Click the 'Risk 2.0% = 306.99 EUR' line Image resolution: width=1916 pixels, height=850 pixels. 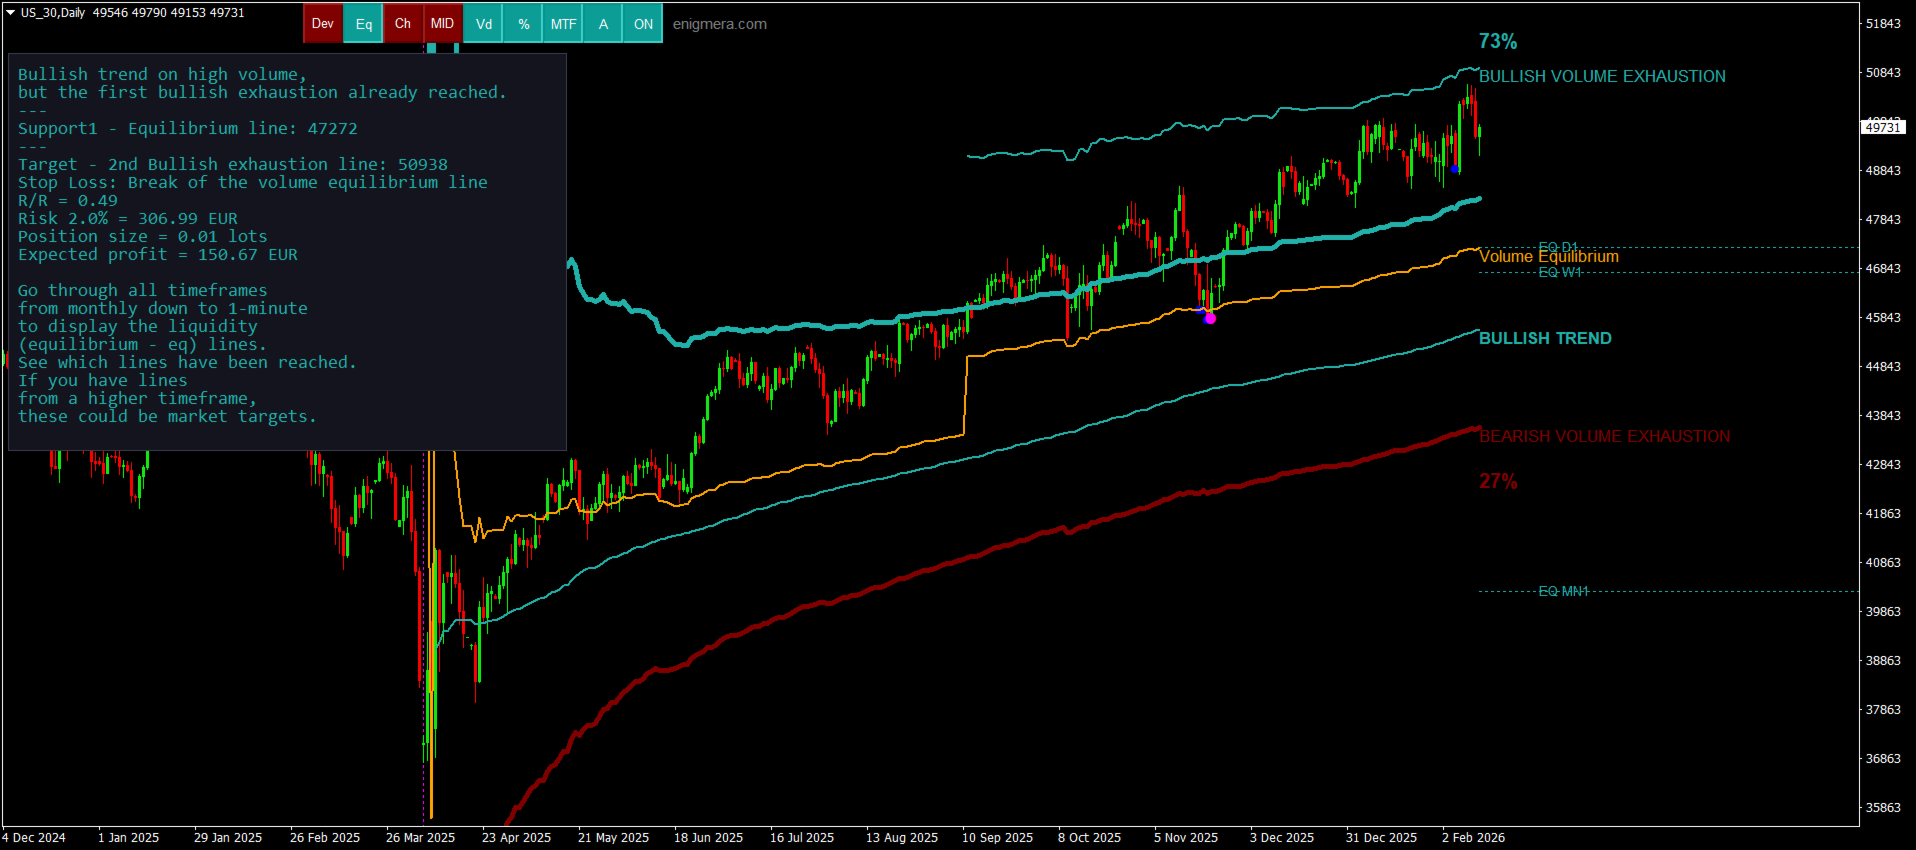click(128, 218)
